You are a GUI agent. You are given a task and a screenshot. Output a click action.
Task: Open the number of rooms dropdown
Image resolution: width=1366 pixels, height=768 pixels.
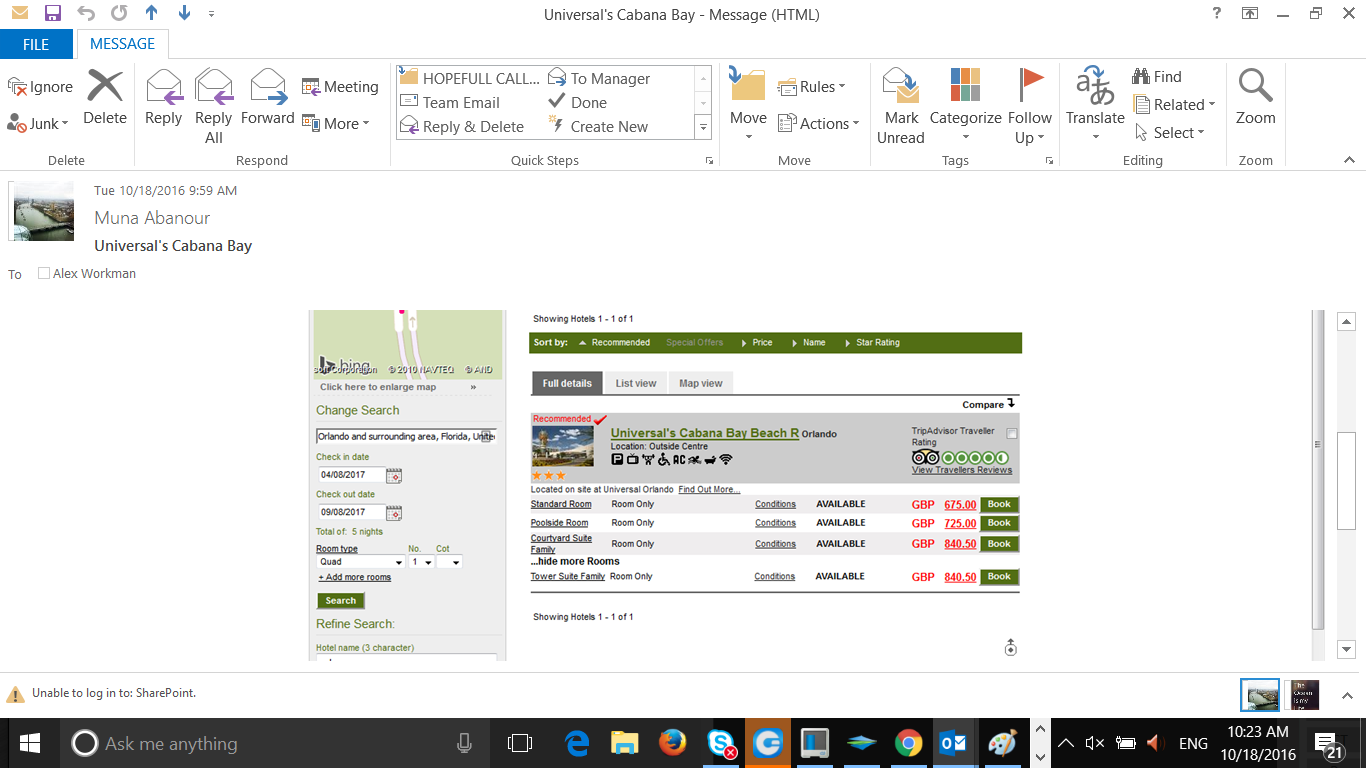click(x=421, y=562)
